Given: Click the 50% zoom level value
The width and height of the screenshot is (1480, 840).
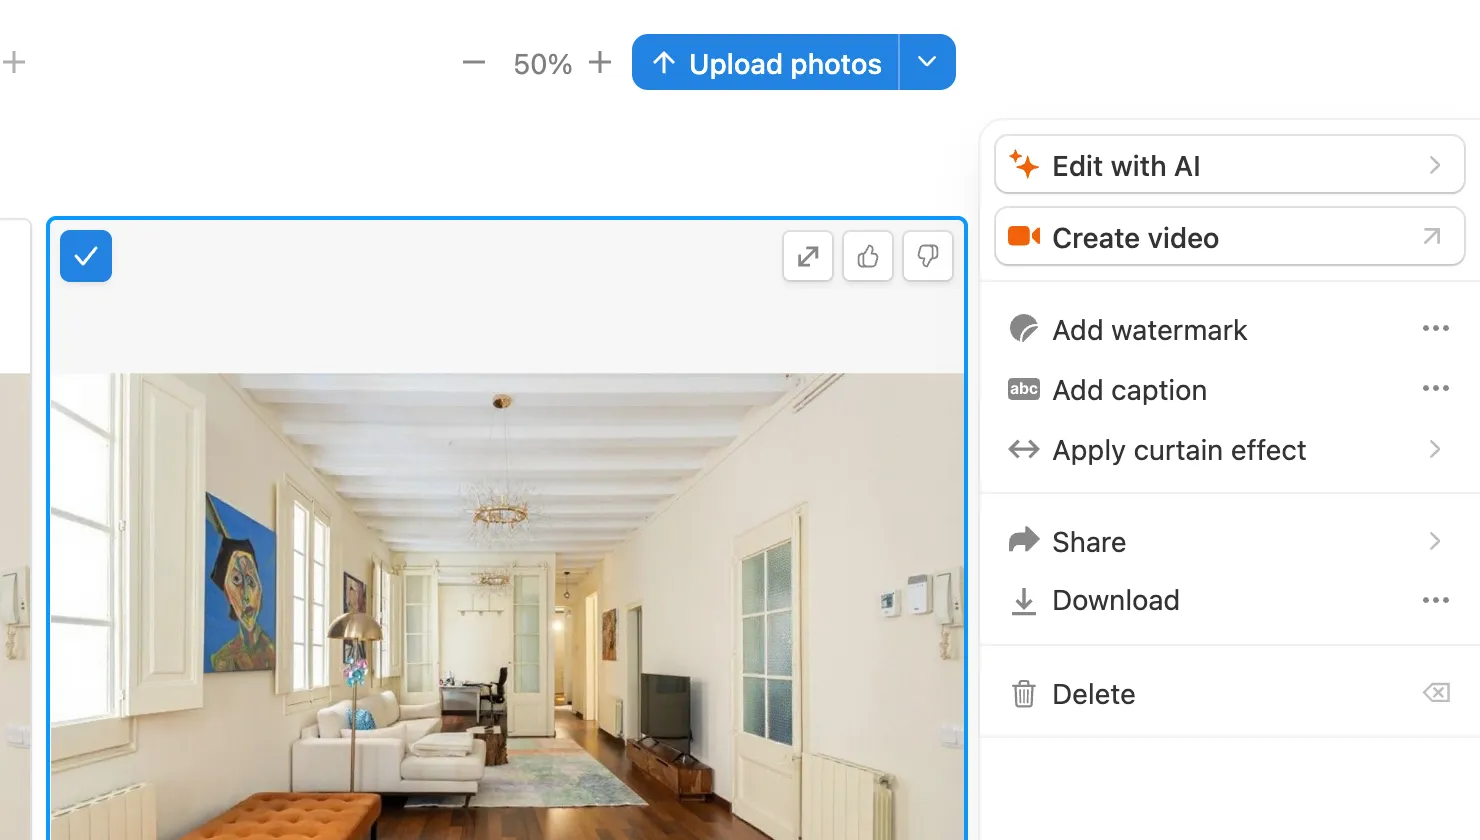Looking at the screenshot, I should [x=542, y=64].
